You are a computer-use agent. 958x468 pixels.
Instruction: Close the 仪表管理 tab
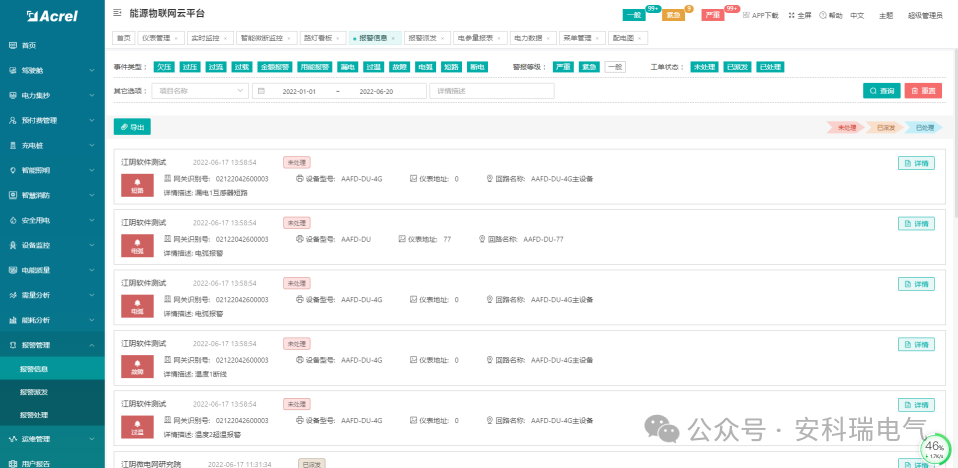(x=176, y=38)
